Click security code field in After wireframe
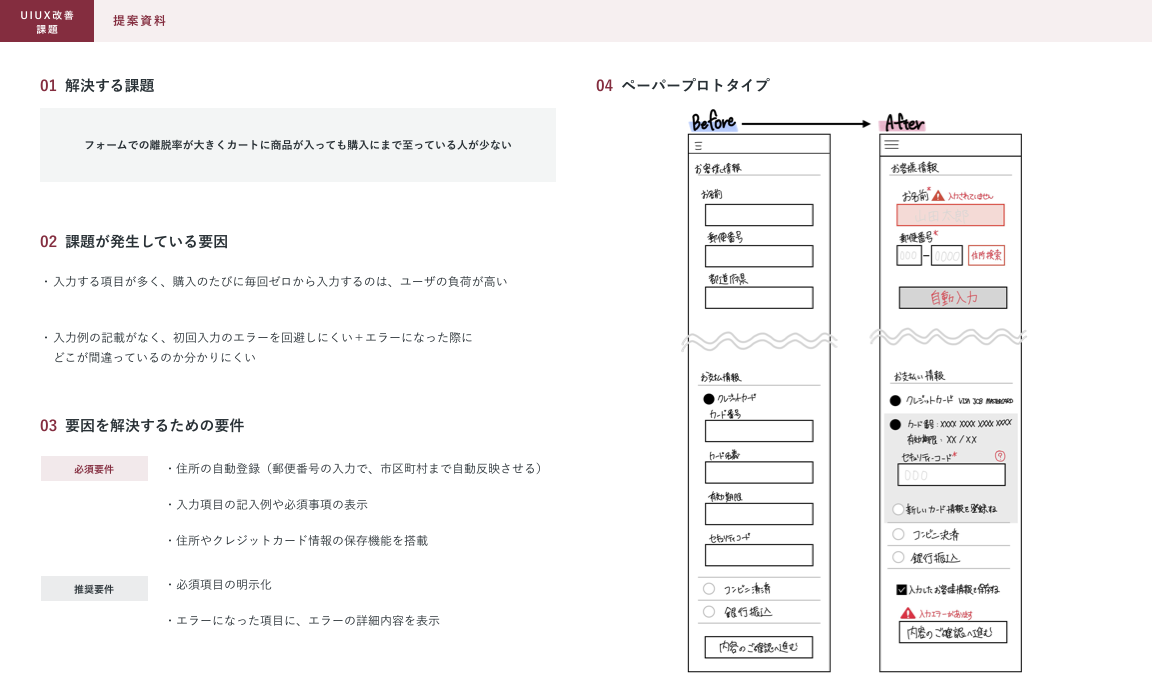The image size is (1152, 700). coord(951,475)
